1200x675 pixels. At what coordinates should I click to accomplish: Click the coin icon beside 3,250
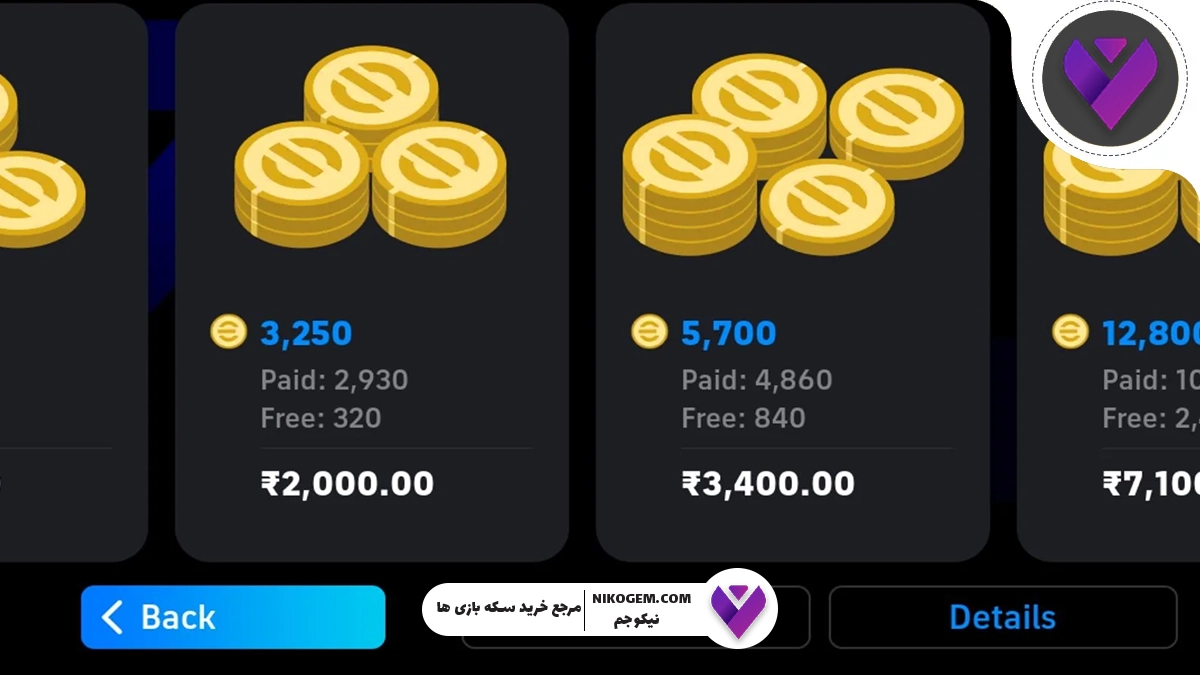click(x=228, y=332)
